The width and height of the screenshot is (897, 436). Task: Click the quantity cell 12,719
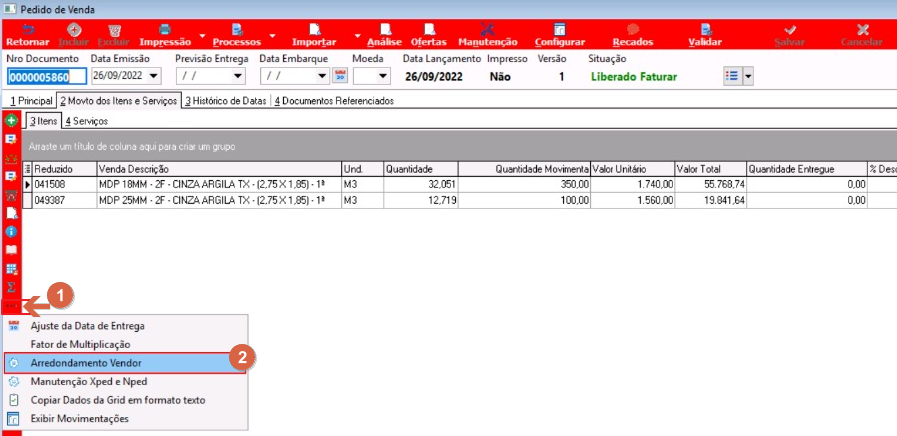tap(420, 200)
